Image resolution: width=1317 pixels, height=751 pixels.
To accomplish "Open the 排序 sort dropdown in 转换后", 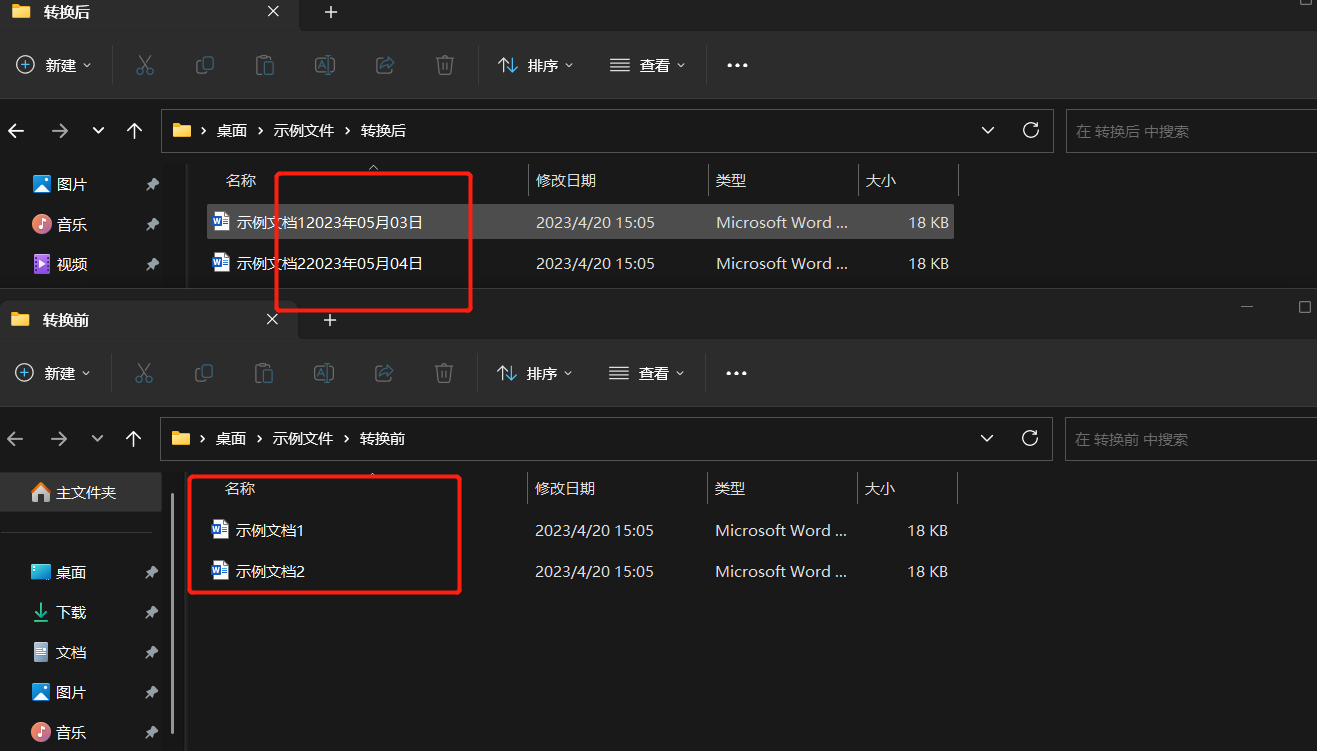I will coord(537,65).
